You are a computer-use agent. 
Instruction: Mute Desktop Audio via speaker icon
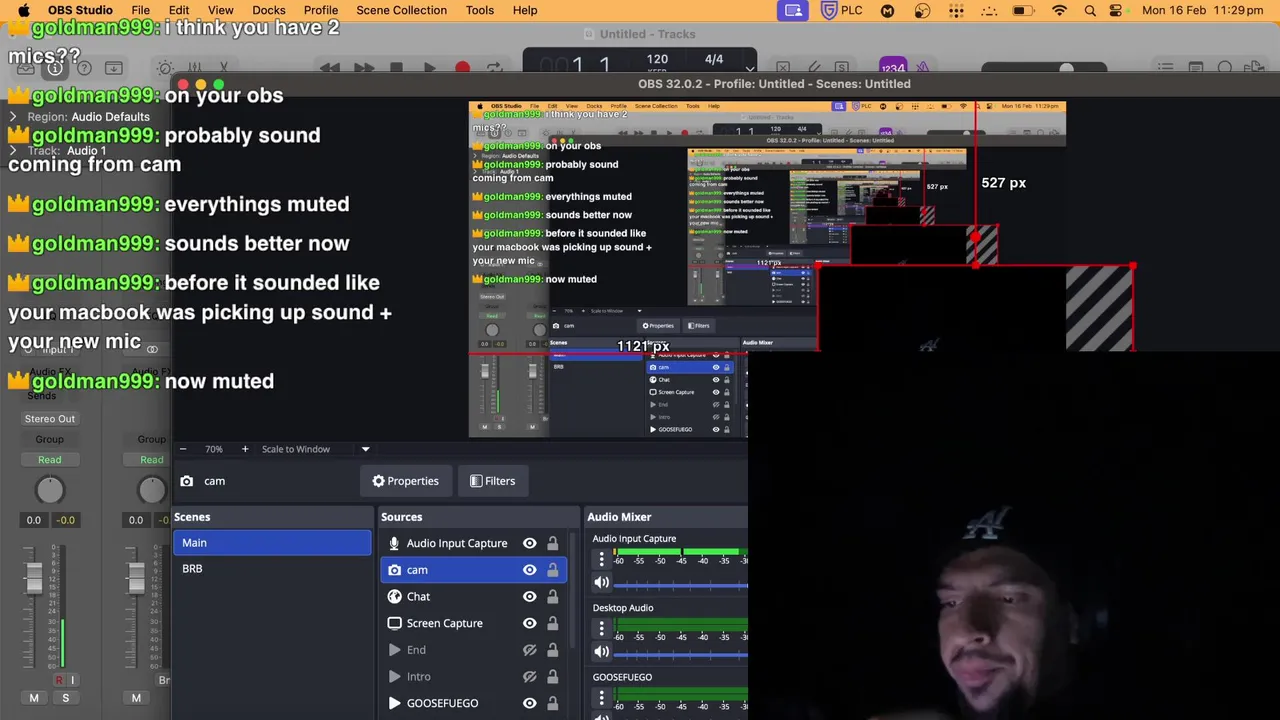601,651
